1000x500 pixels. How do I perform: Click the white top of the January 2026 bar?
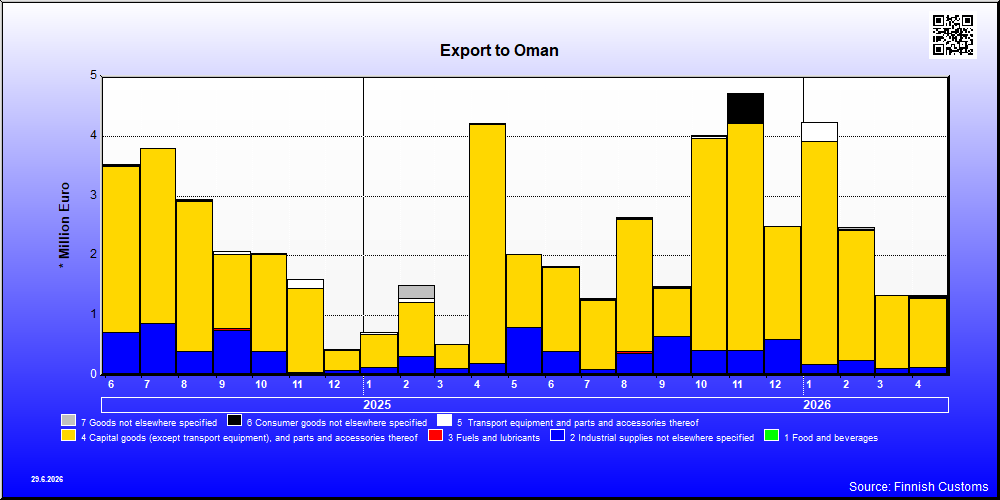point(820,132)
